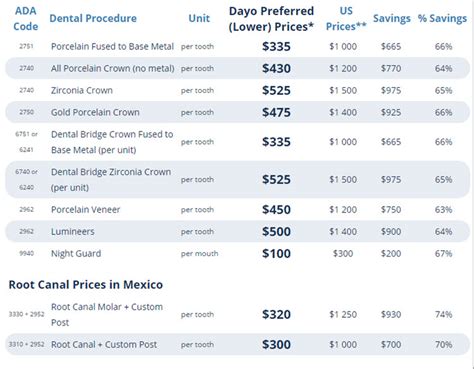474x369 pixels.
Task: Click the Dental Bridge Zirconia Crown row
Action: tap(237, 180)
